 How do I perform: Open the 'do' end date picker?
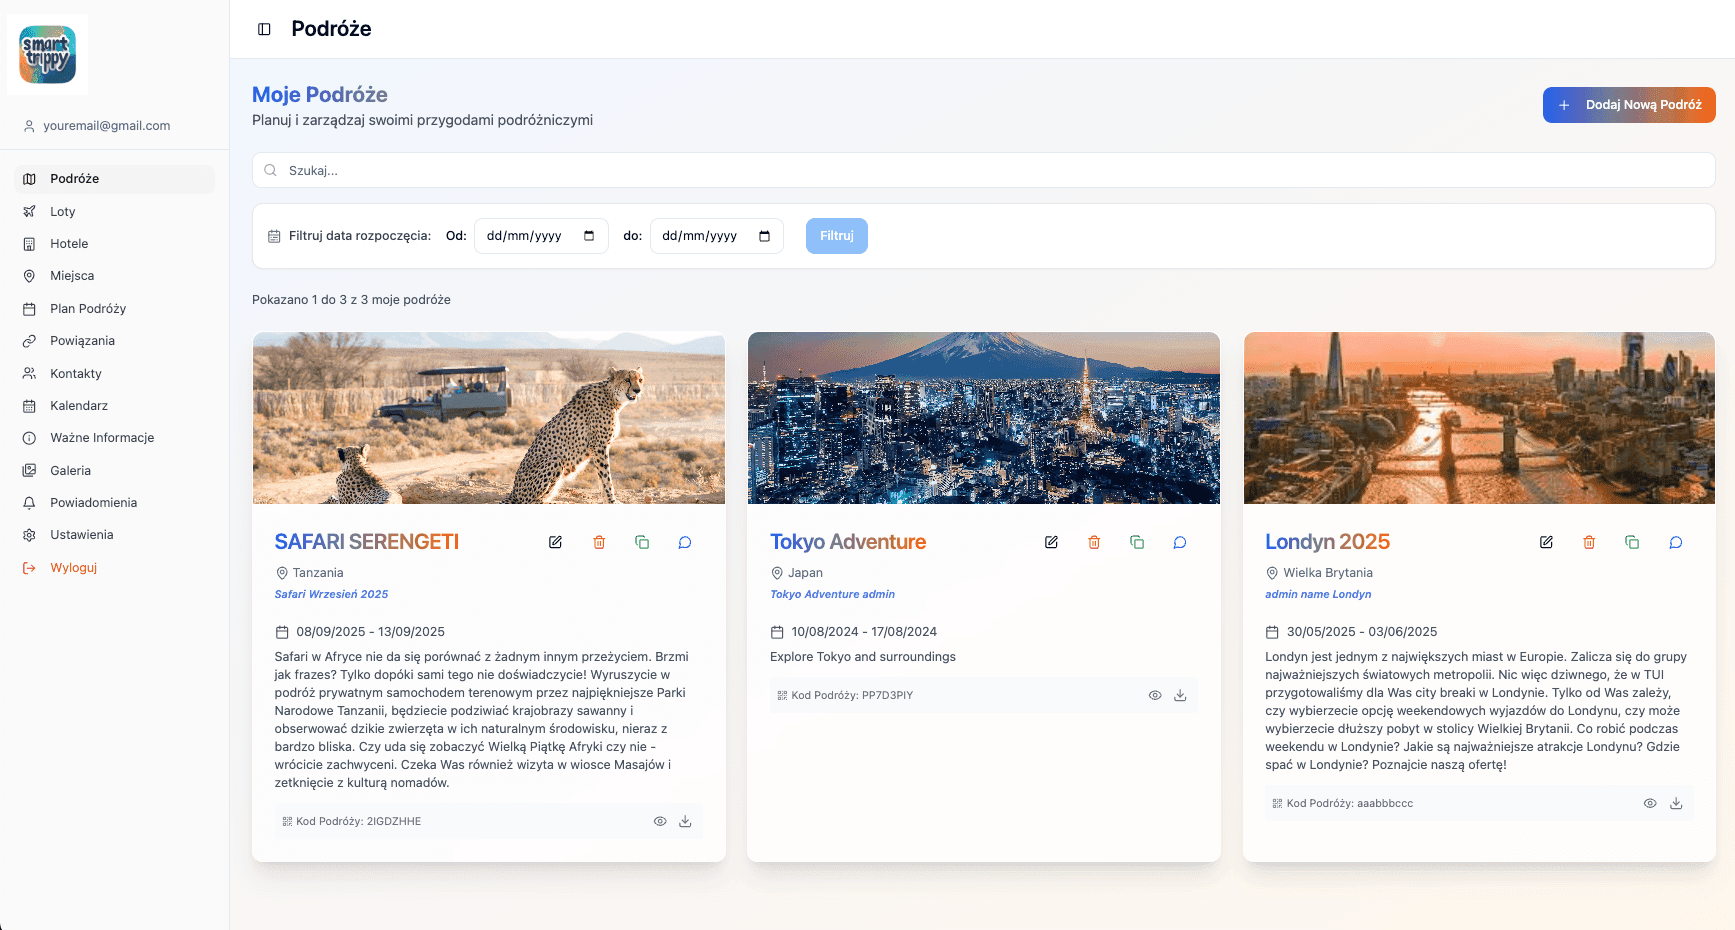coord(765,236)
